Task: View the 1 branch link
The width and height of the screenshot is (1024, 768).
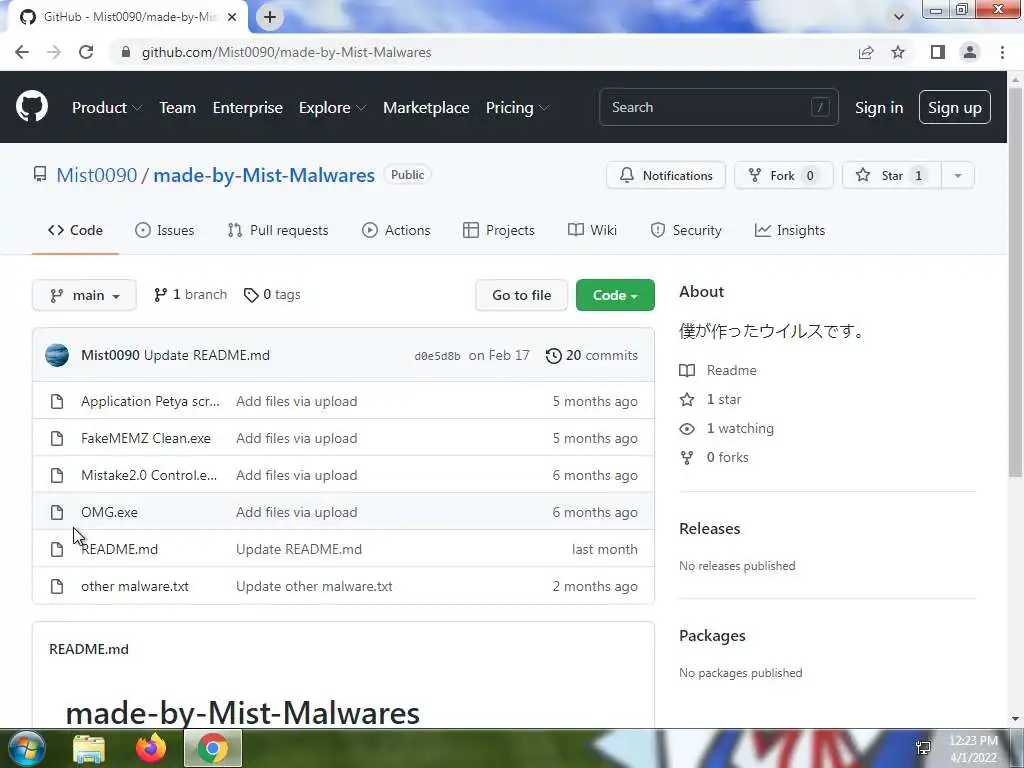Action: (x=190, y=295)
